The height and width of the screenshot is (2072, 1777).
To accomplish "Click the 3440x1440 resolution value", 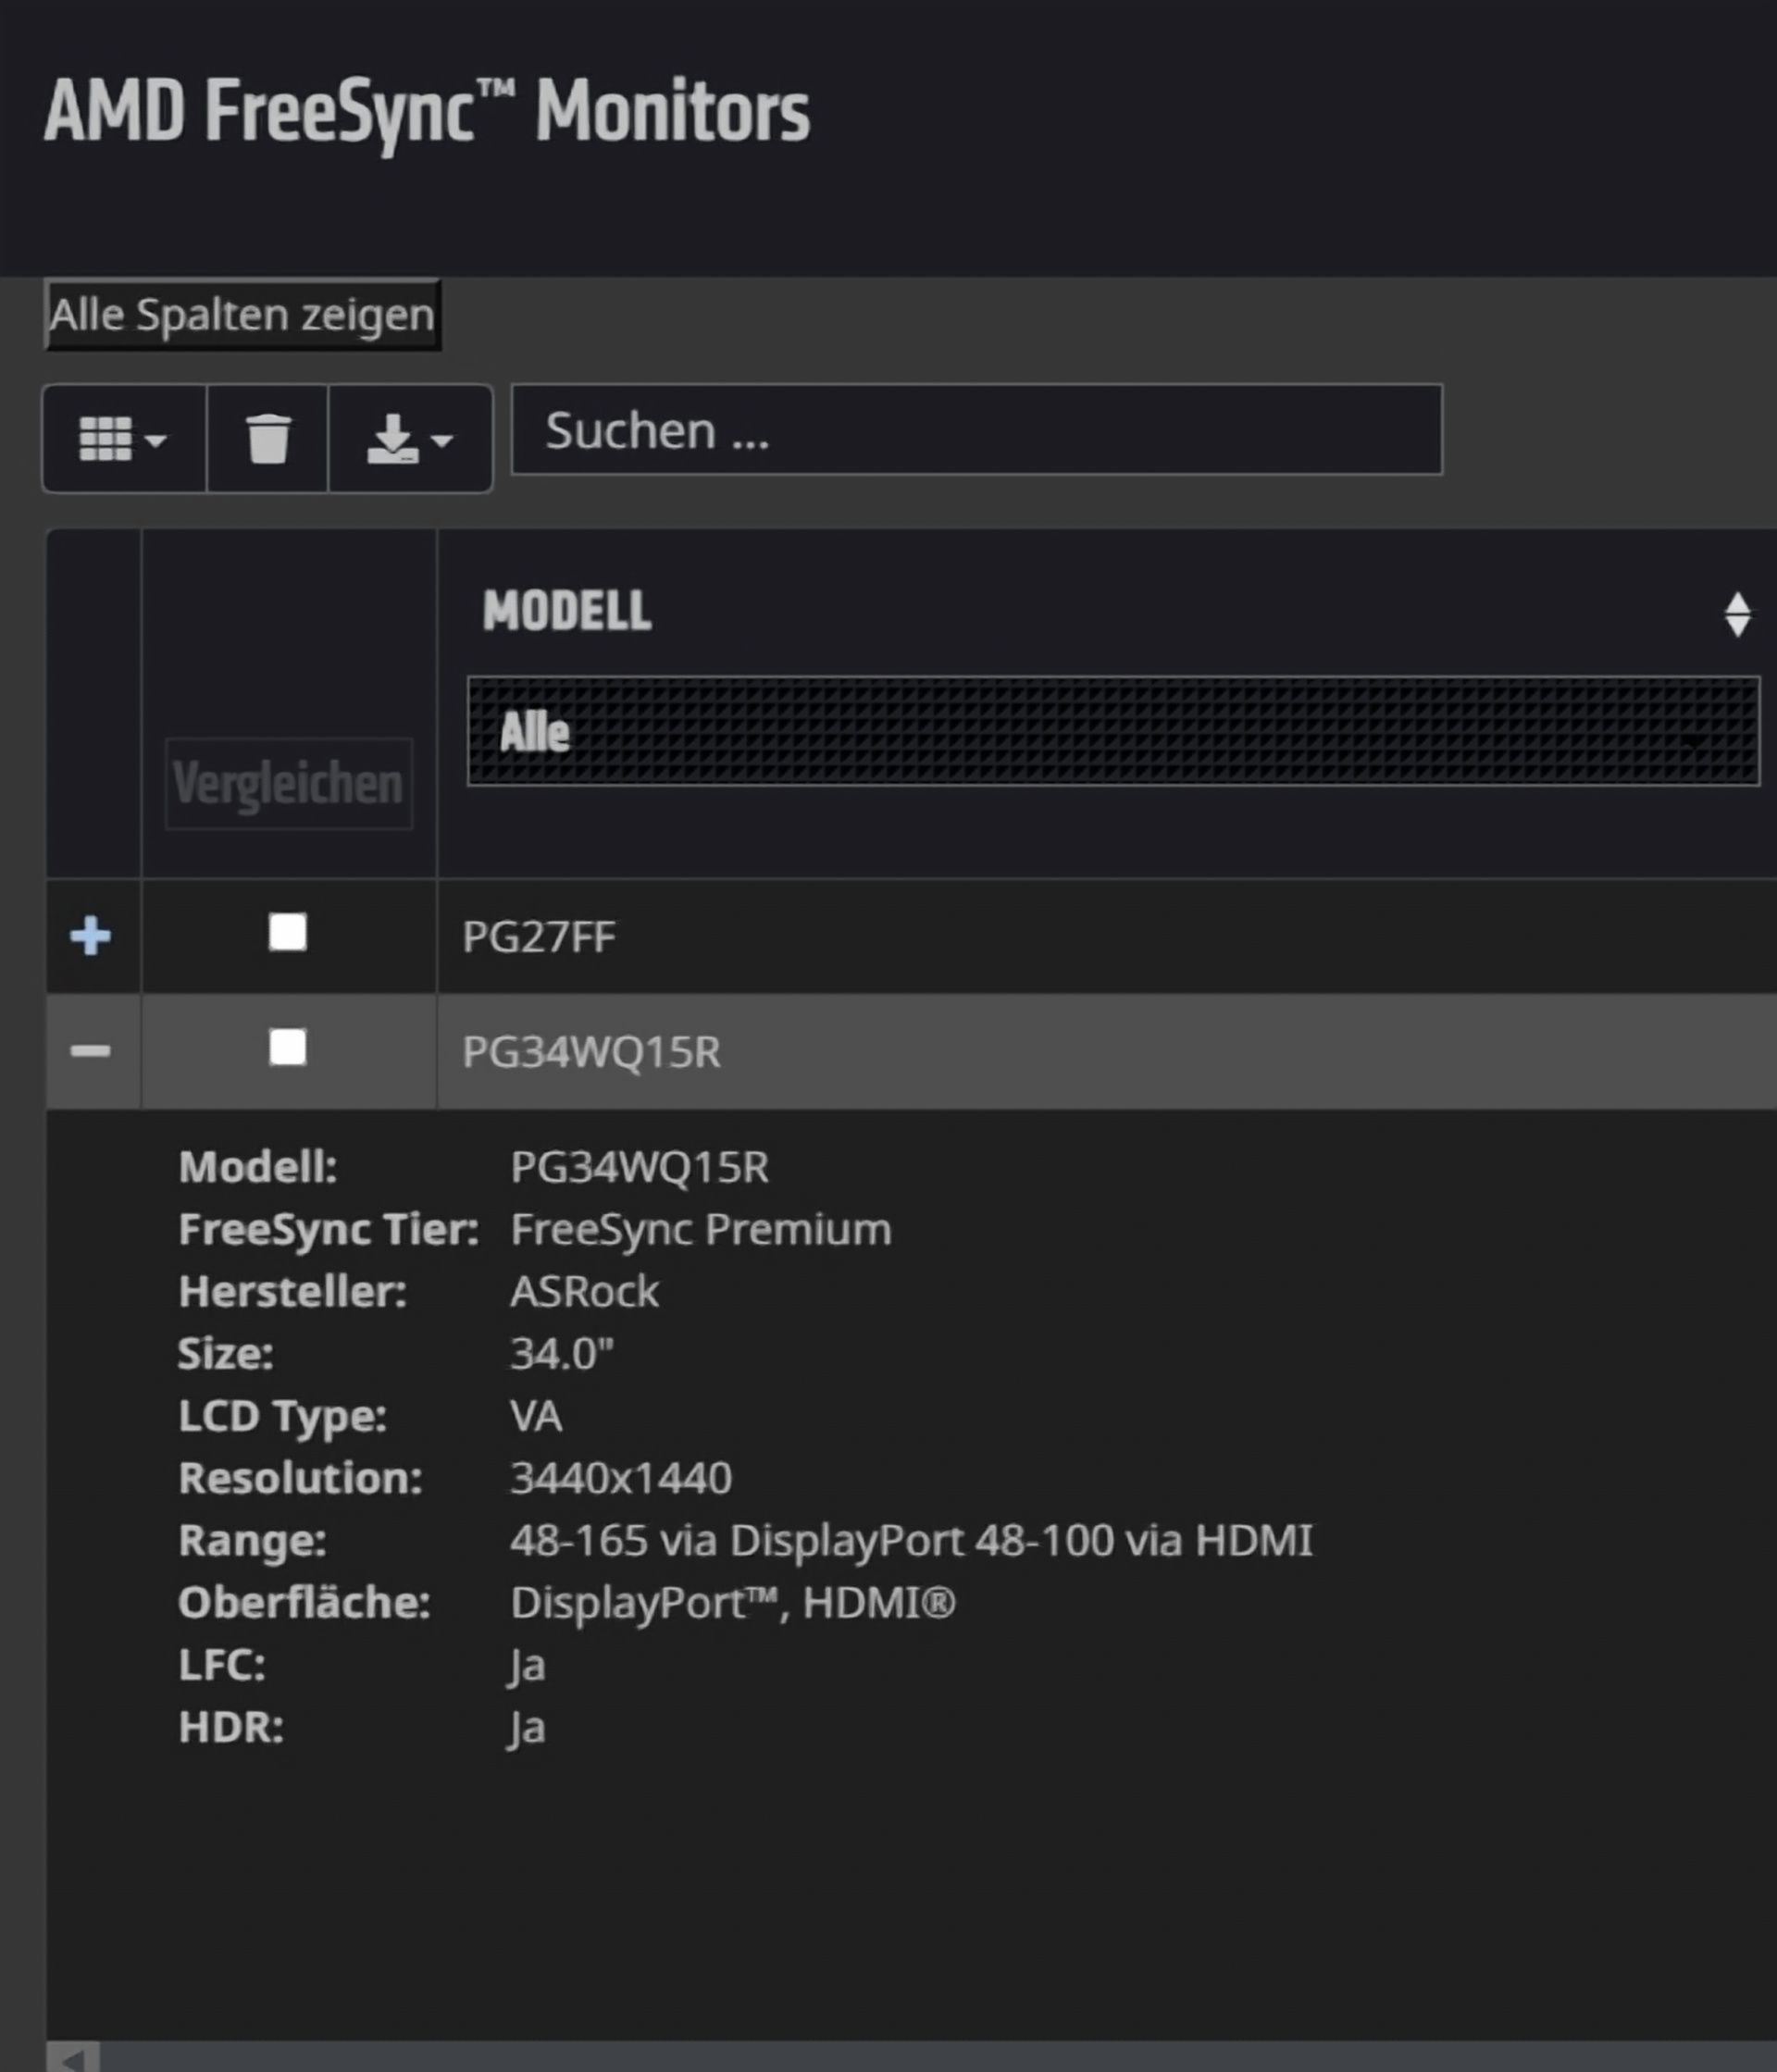I will point(621,1478).
